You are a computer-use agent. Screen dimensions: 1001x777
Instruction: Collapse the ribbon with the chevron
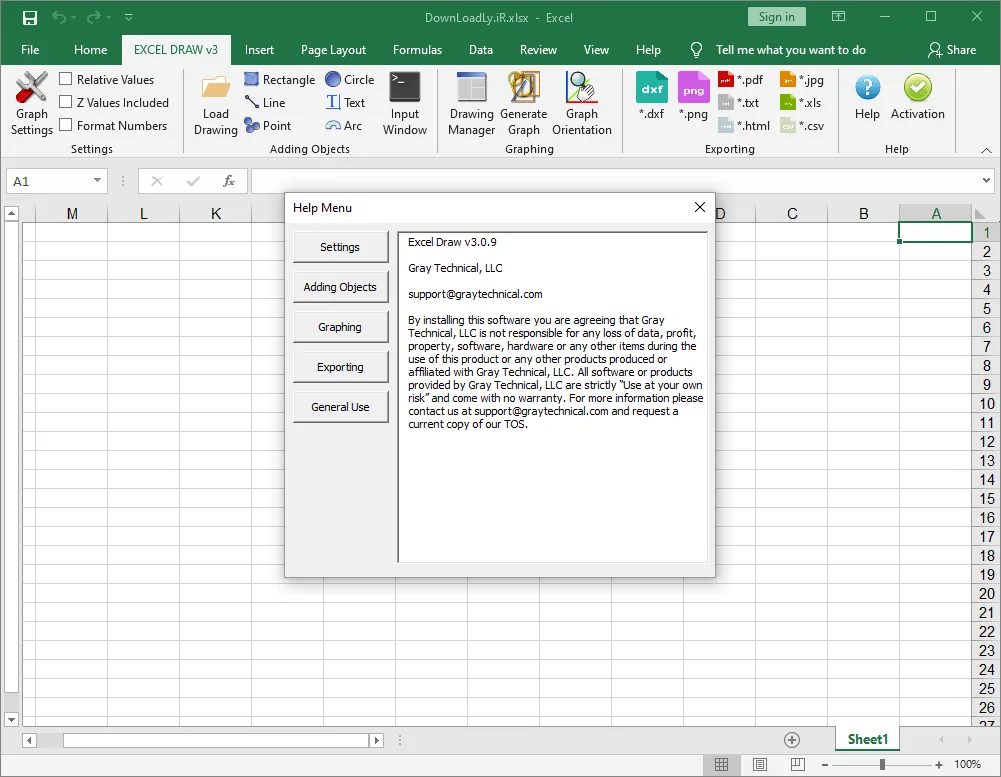(x=986, y=150)
